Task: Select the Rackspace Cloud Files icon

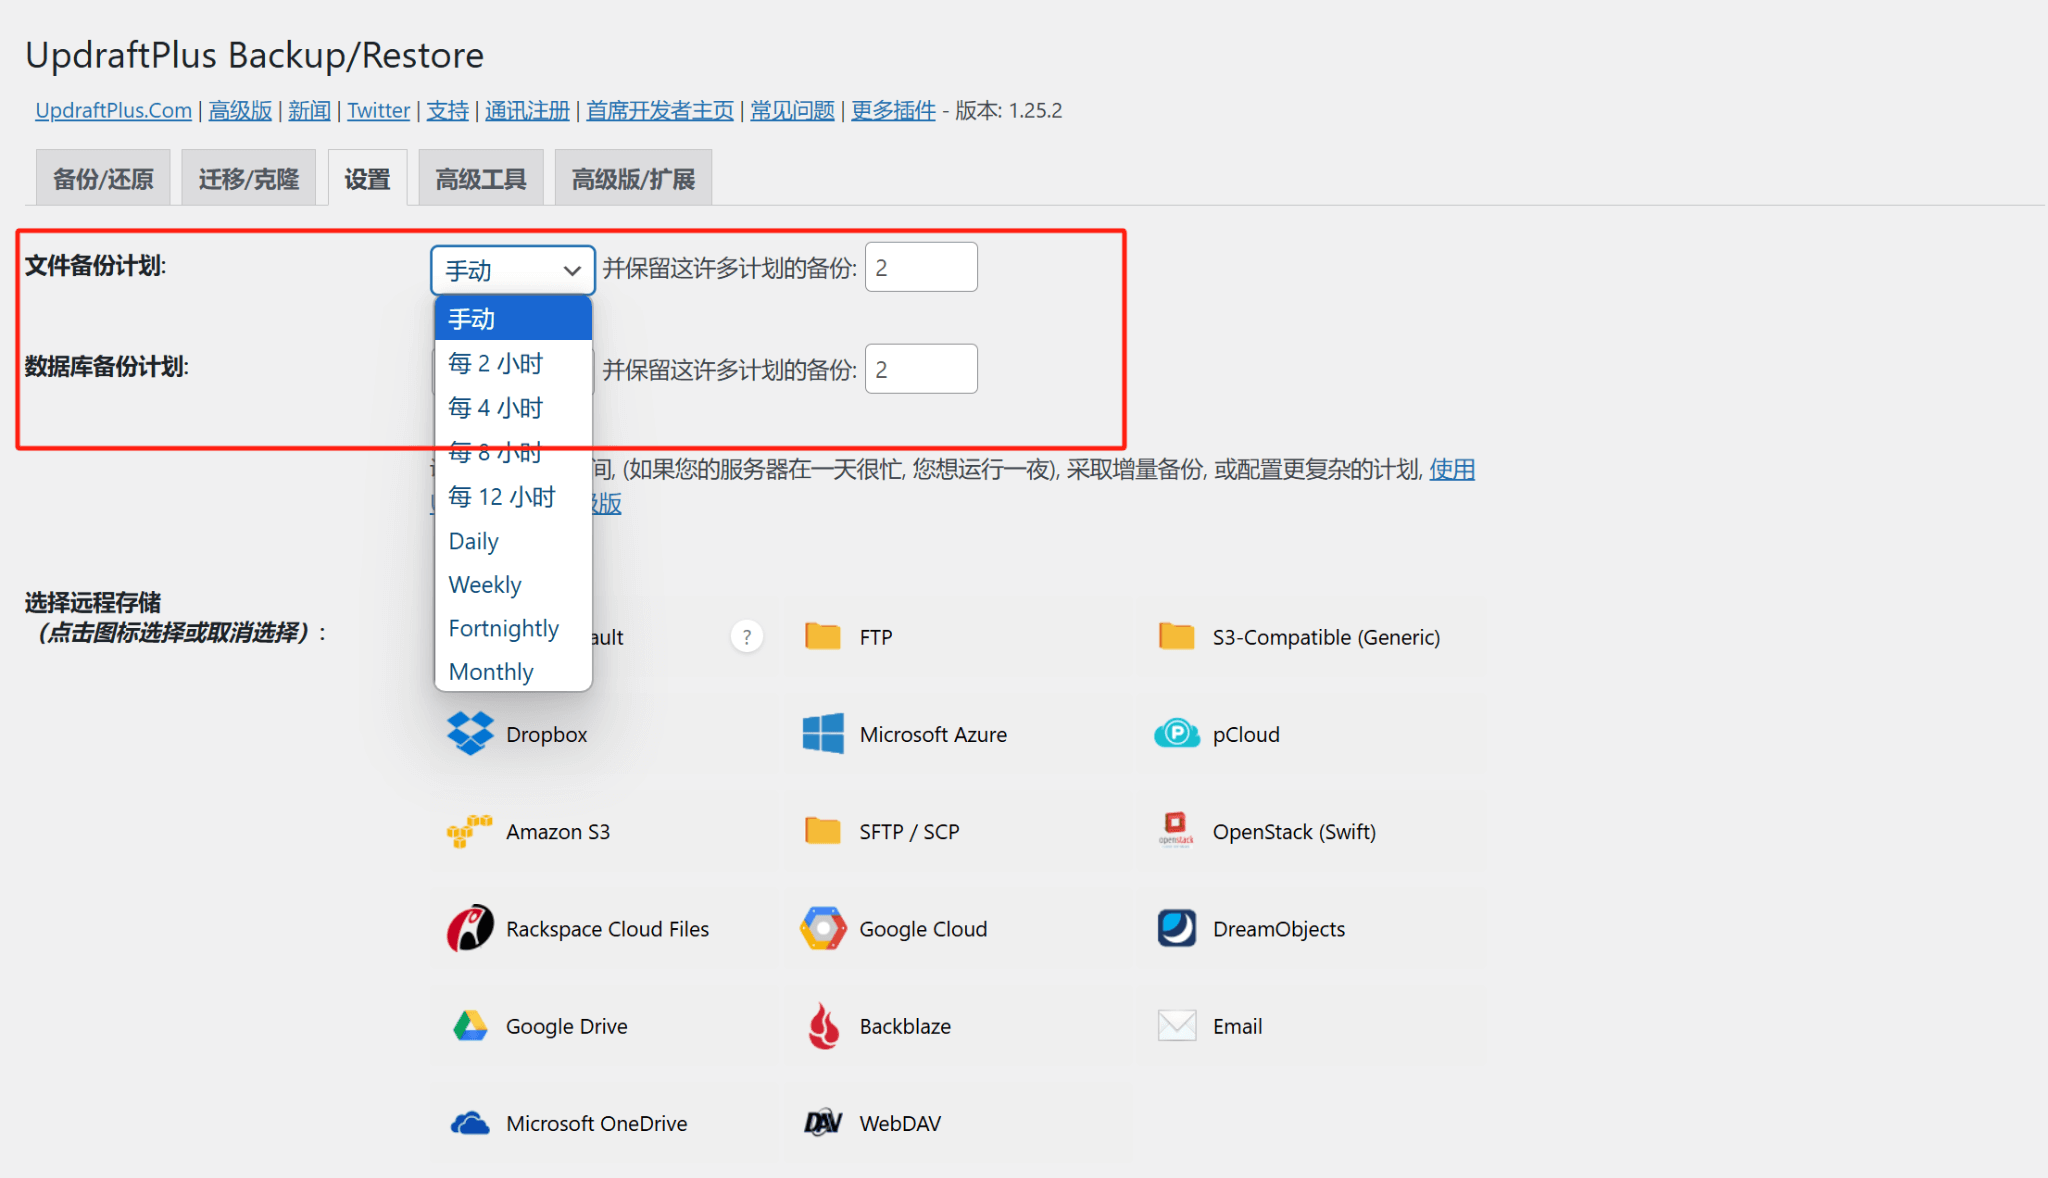Action: click(470, 928)
